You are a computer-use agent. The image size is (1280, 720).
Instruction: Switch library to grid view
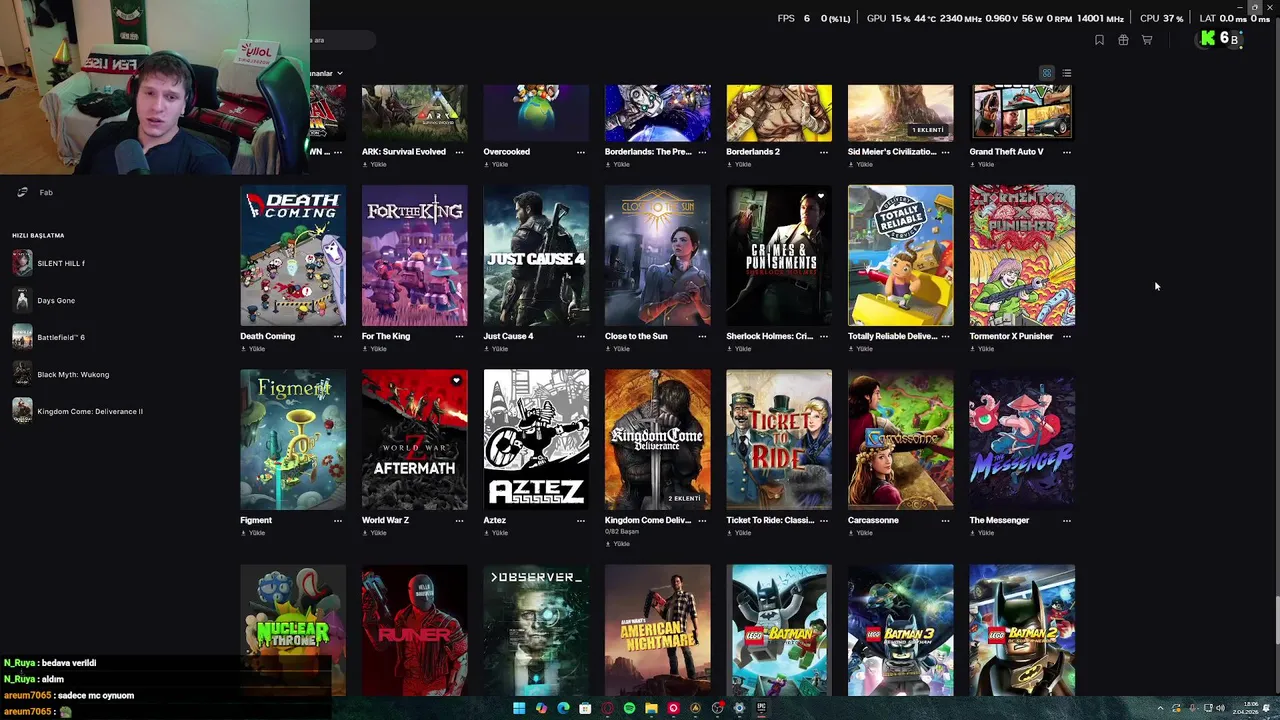click(x=1047, y=73)
